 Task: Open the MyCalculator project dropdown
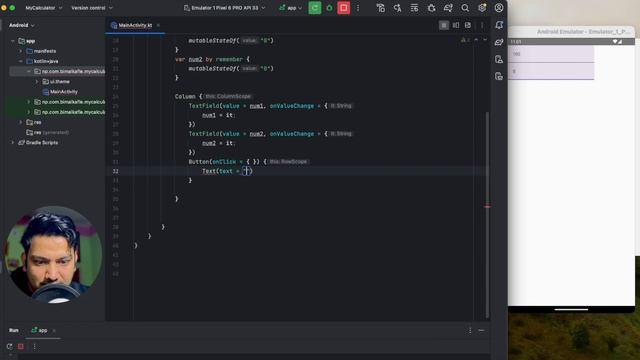(44, 8)
